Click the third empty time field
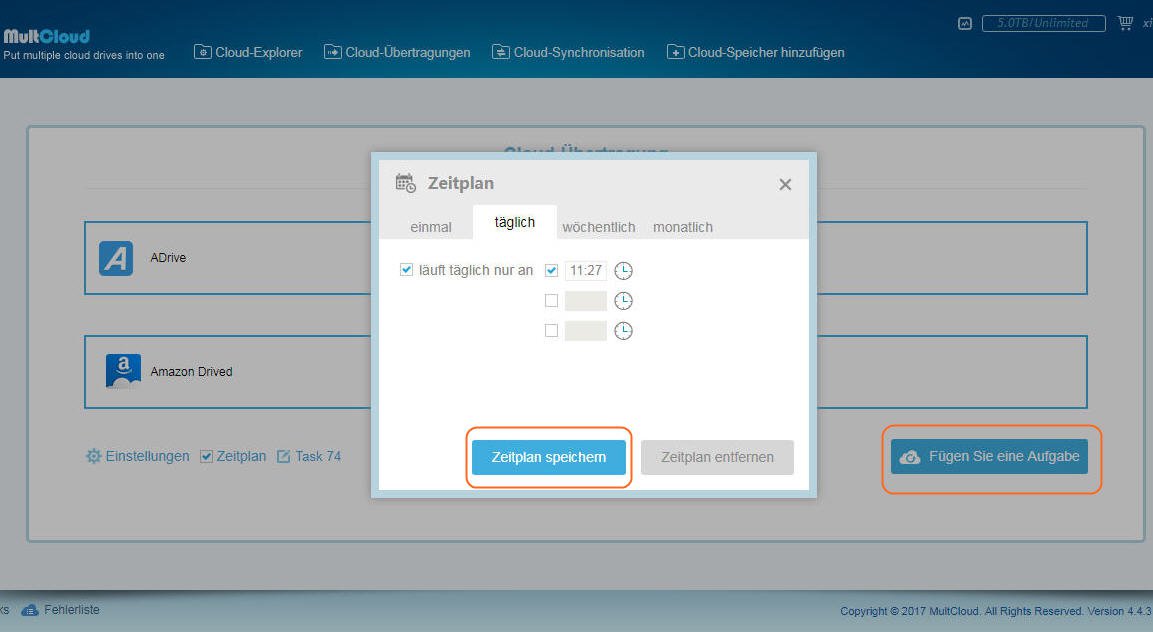The width and height of the screenshot is (1153, 632). pos(585,330)
